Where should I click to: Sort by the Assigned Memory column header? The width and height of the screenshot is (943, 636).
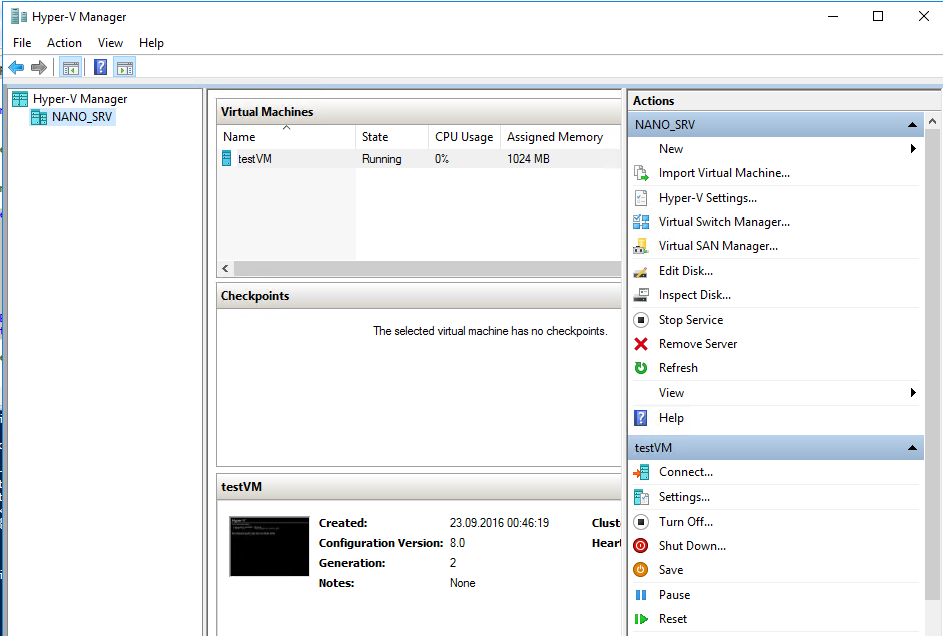[561, 136]
